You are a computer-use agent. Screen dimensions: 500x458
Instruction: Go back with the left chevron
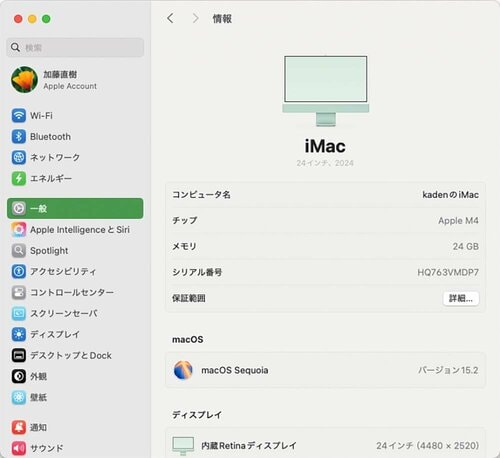click(170, 18)
